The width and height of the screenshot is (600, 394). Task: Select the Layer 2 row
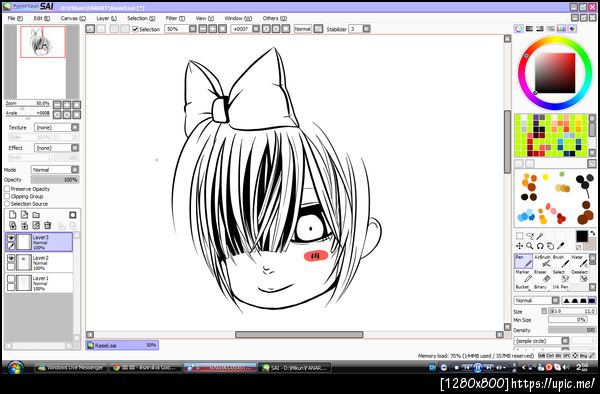point(39,262)
